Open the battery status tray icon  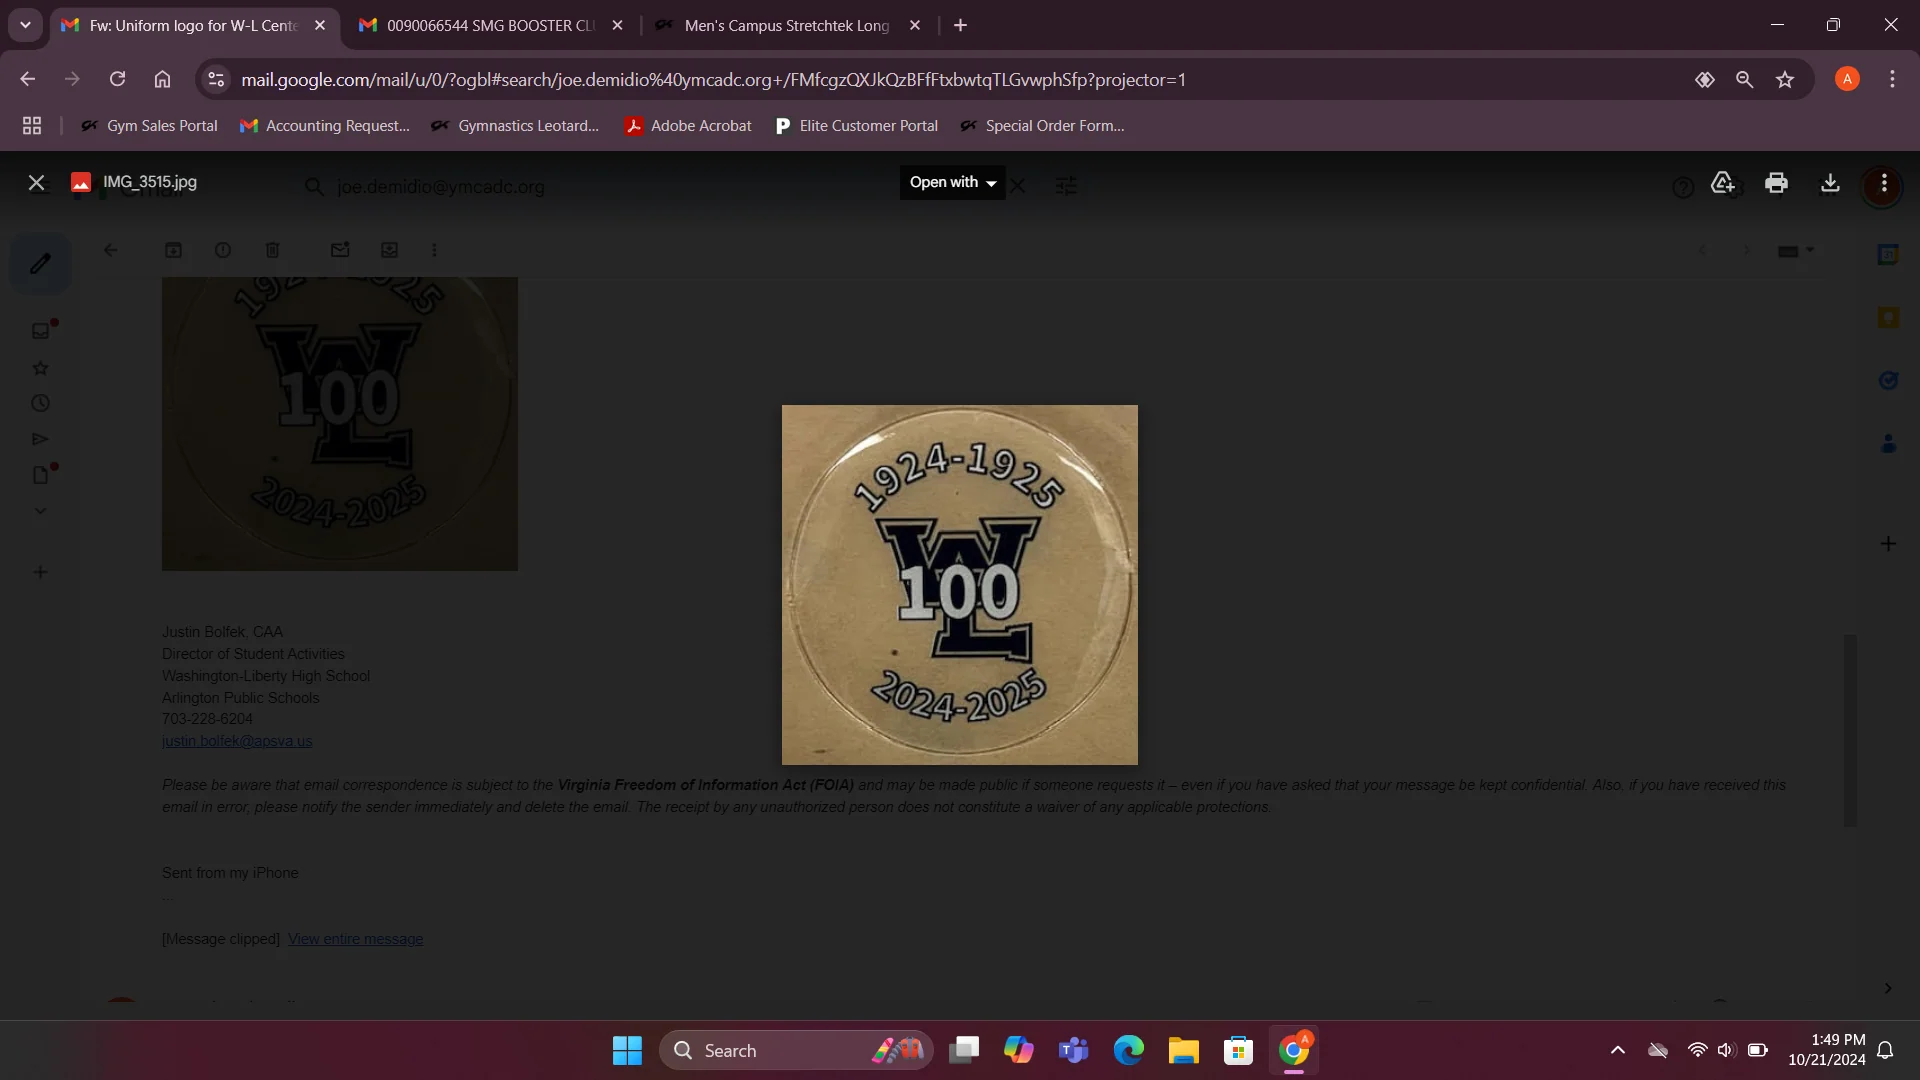click(x=1757, y=1051)
